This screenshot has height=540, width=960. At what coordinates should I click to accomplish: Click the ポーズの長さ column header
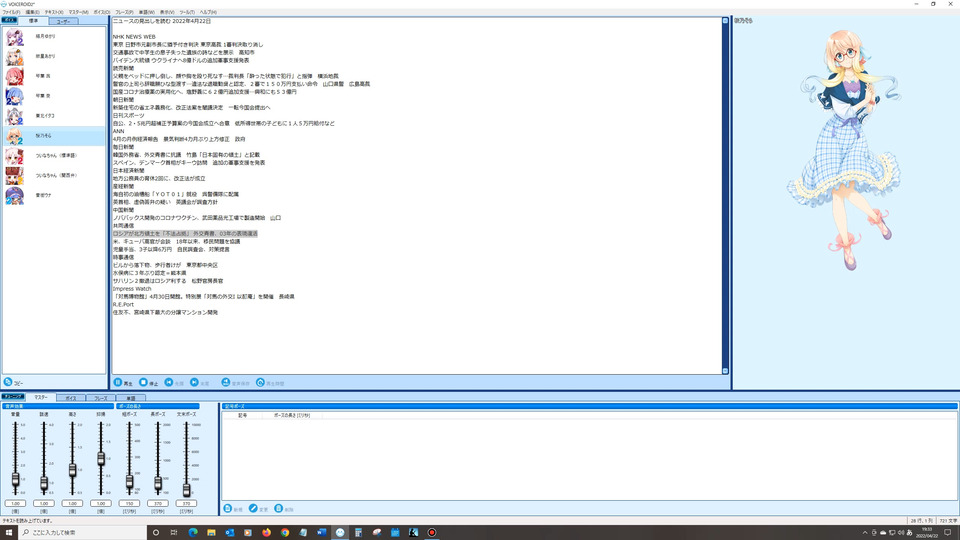[x=291, y=415]
